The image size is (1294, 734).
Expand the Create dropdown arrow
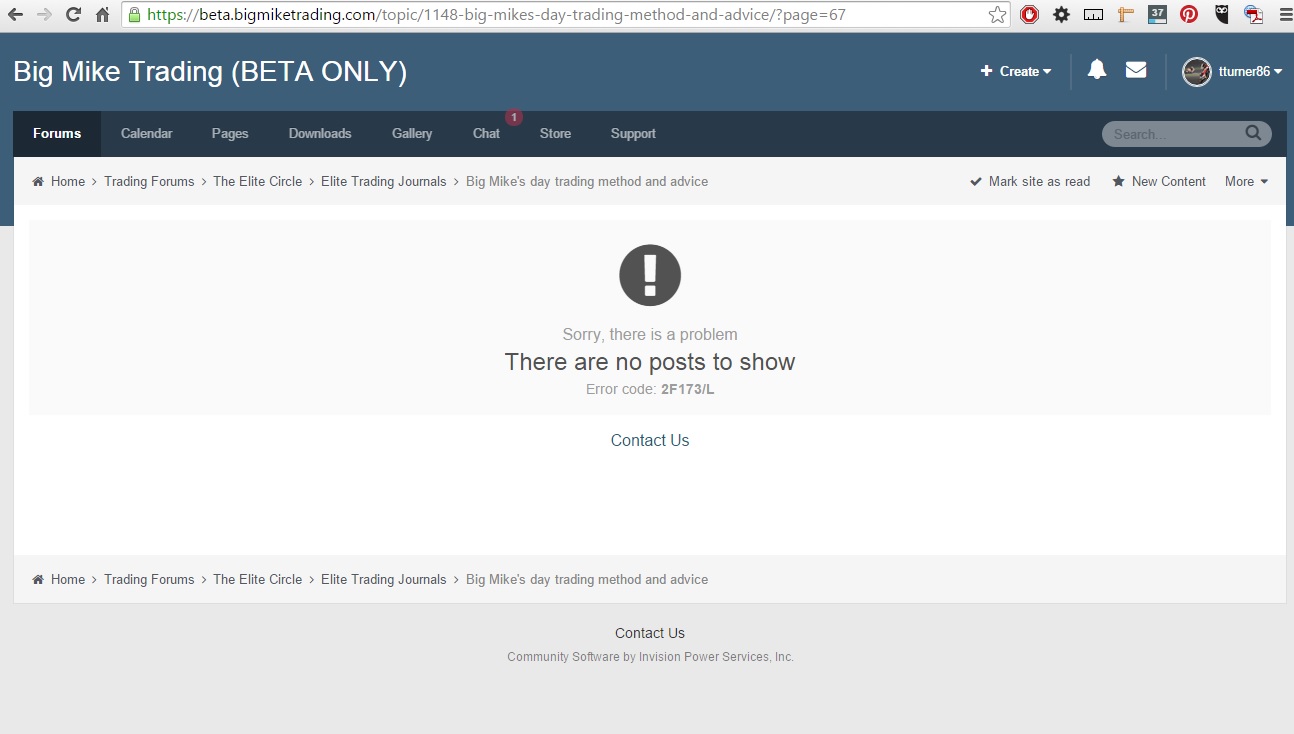point(1047,72)
